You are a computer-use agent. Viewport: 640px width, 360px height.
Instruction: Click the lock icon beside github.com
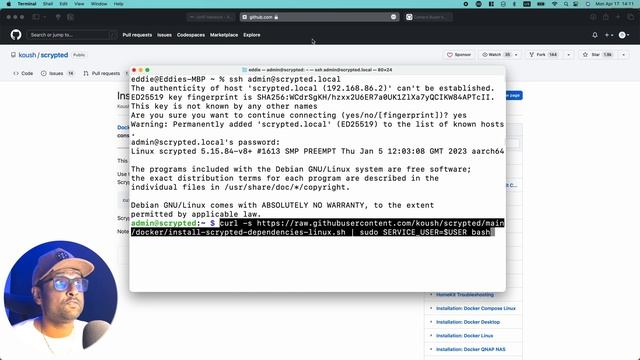(x=276, y=17)
